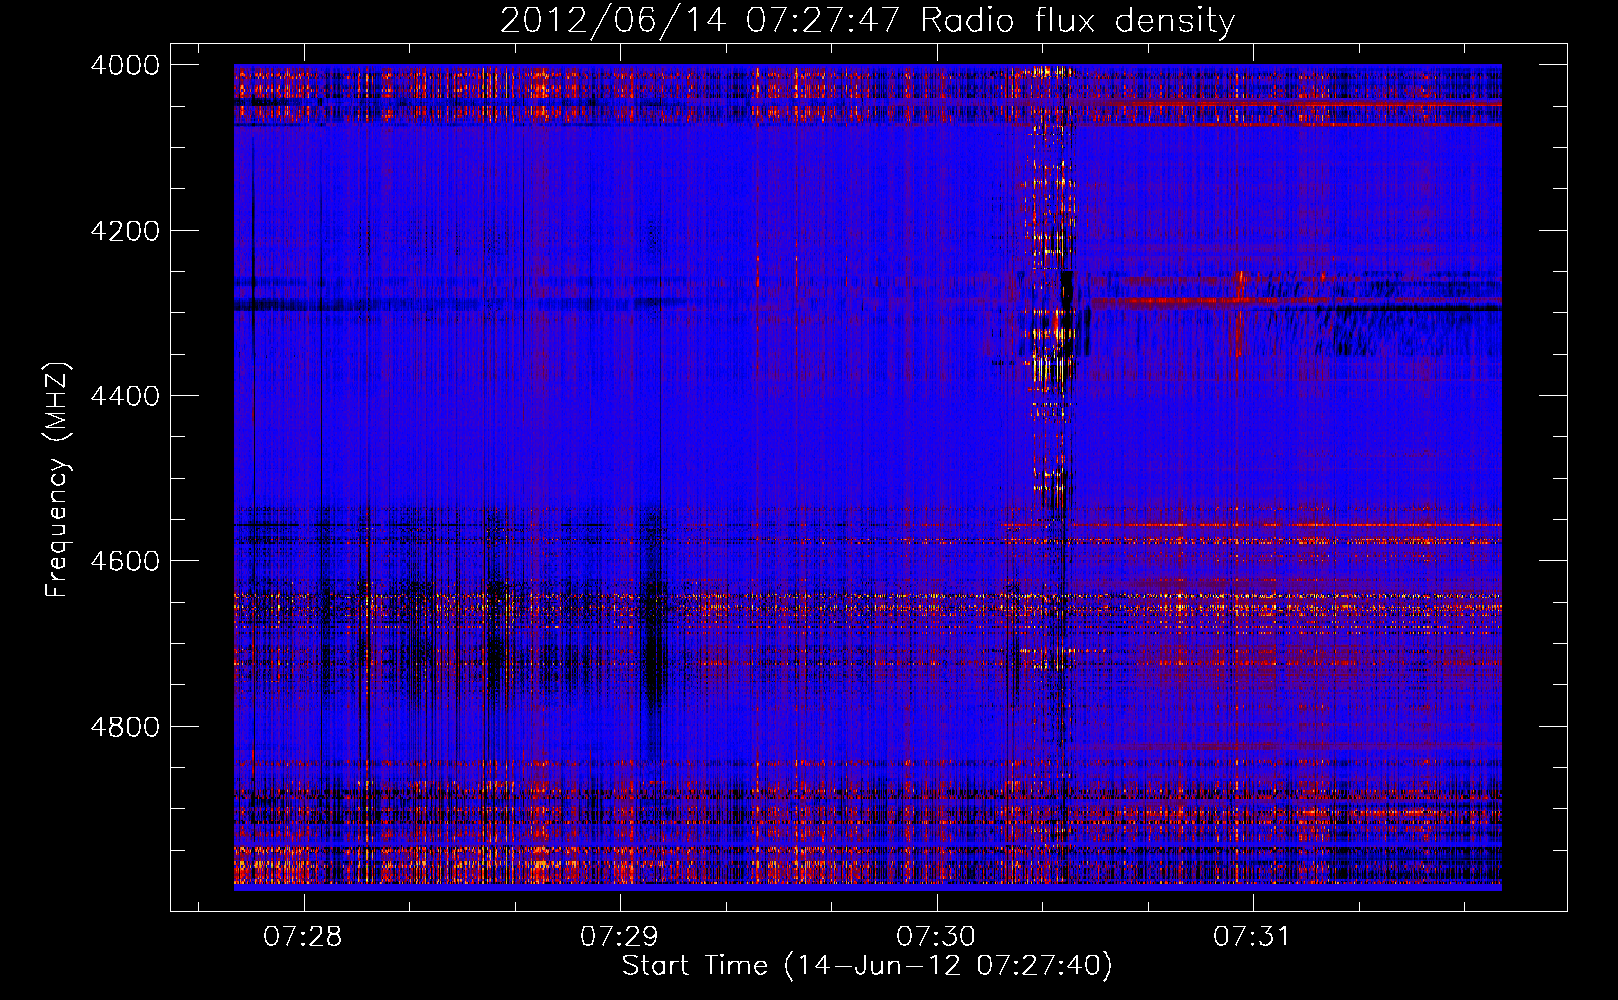Click the 4600 frequency tick label
1618x1000 pixels.
pos(125,561)
